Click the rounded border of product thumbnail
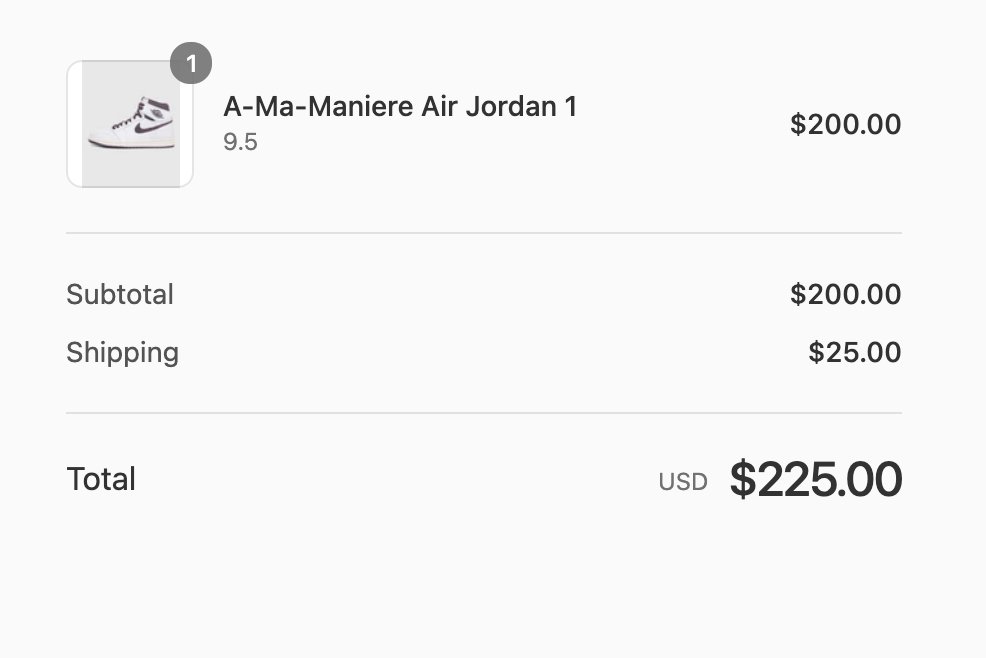 (x=68, y=124)
